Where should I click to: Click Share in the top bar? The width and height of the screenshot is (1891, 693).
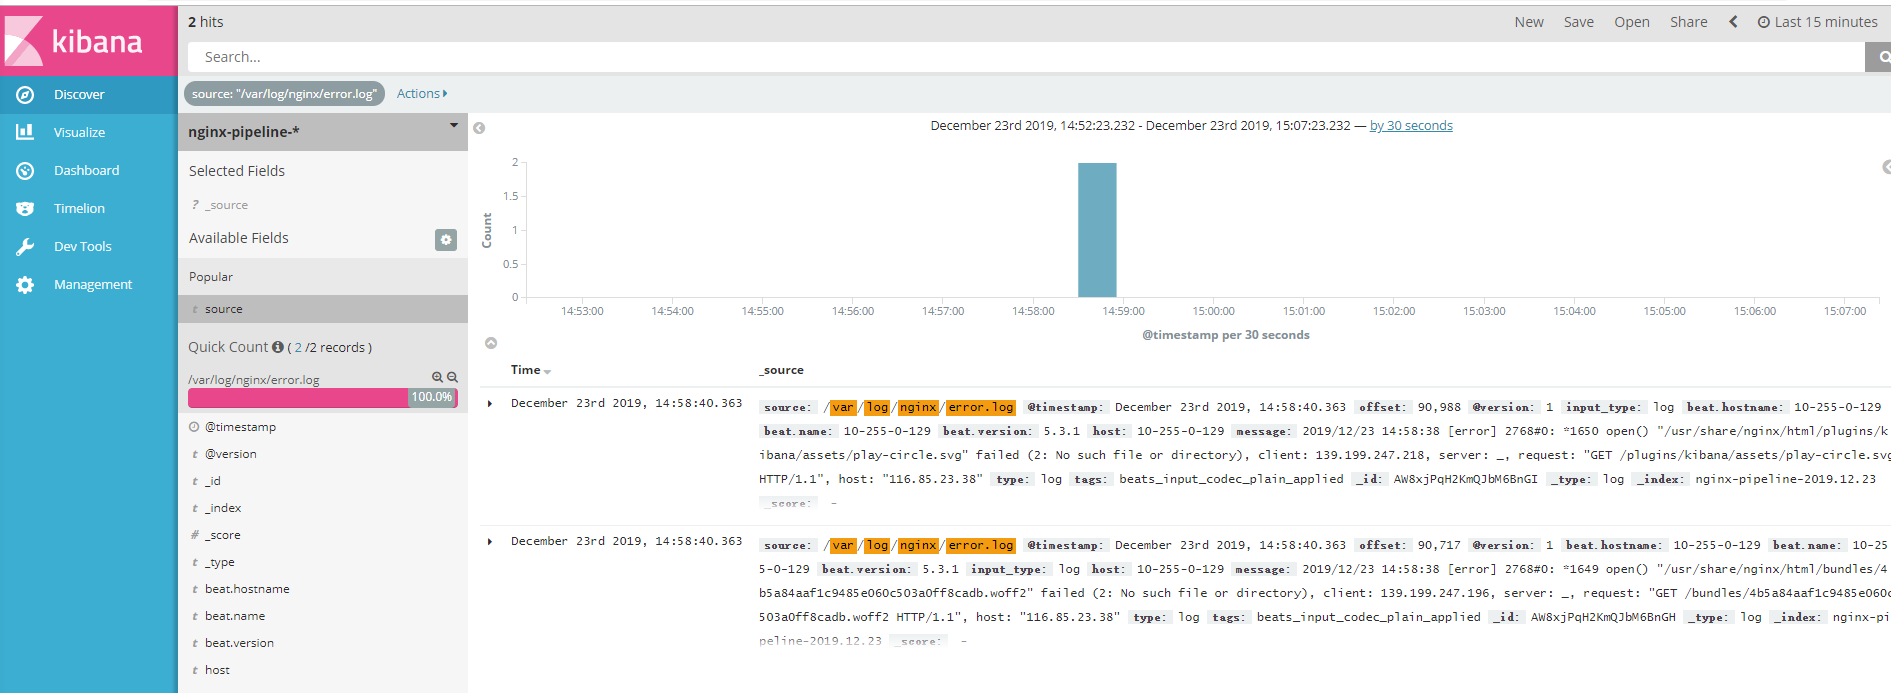pyautogui.click(x=1689, y=22)
